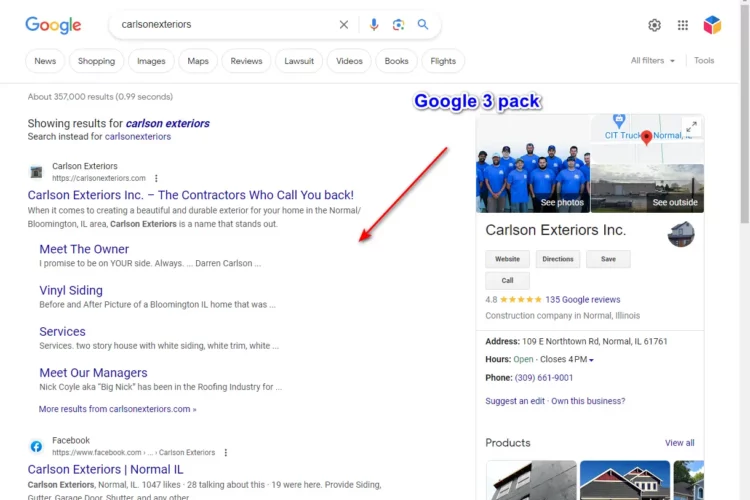The height and width of the screenshot is (500, 750).
Task: Click the address 109 E Northtown Rd text
Action: [595, 342]
